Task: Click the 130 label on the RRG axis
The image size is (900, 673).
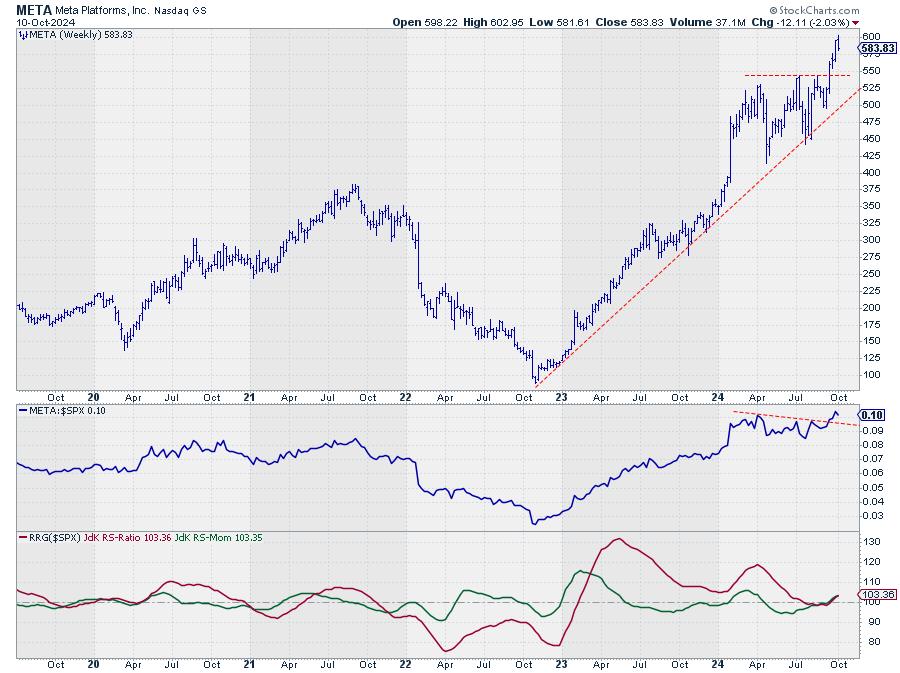Action: point(871,542)
